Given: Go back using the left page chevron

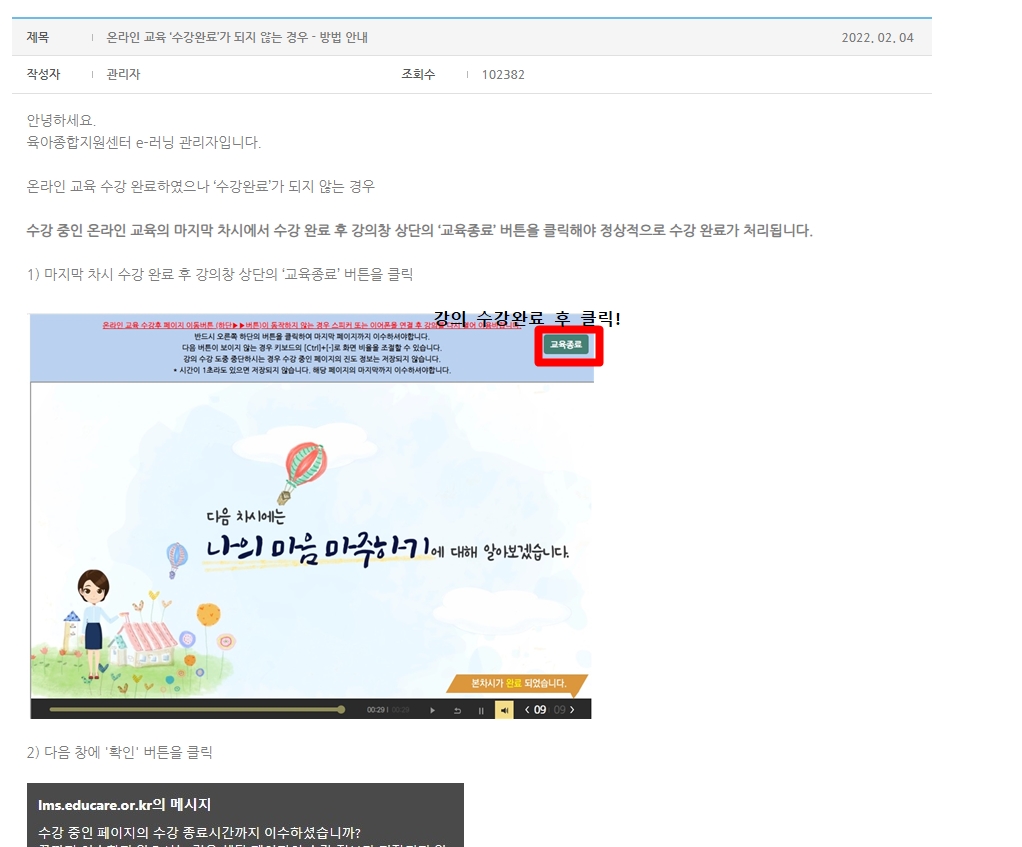Looking at the screenshot, I should (527, 710).
